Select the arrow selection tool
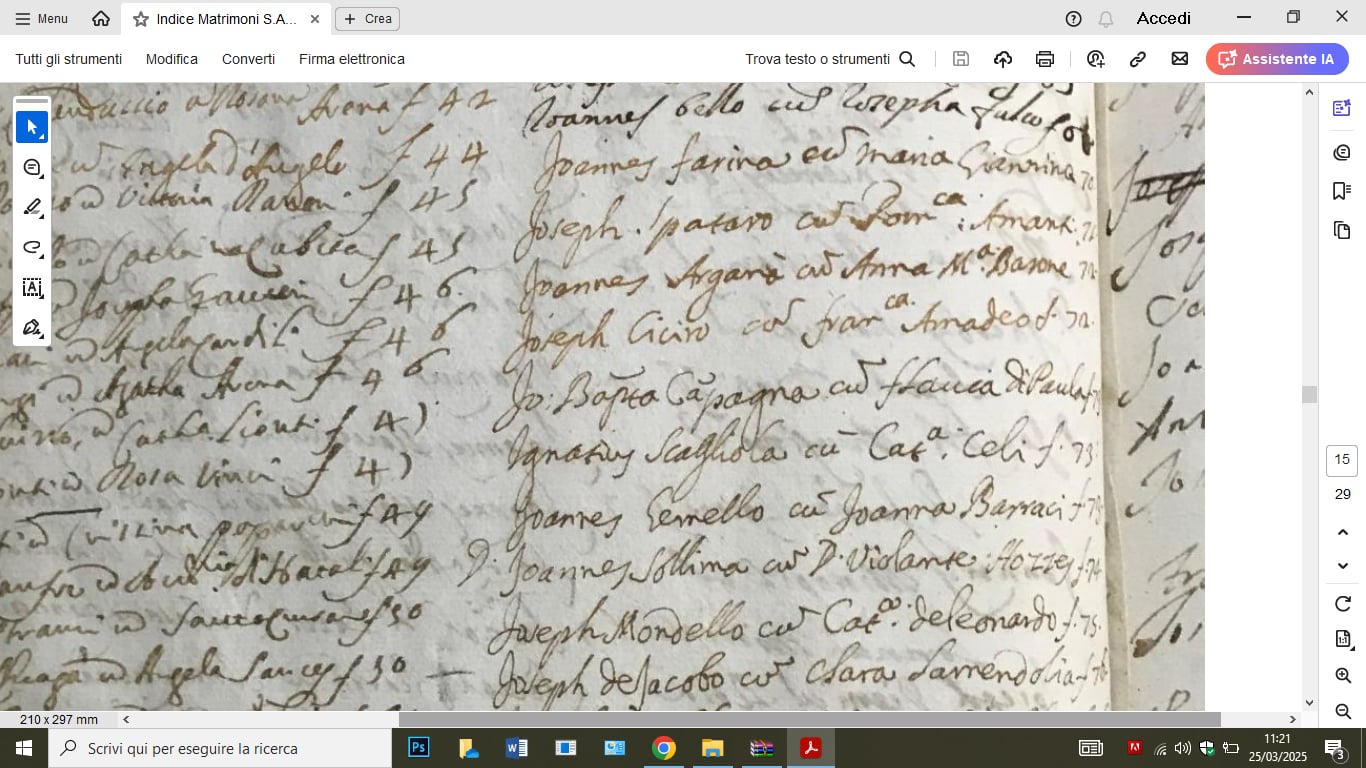 (32, 127)
